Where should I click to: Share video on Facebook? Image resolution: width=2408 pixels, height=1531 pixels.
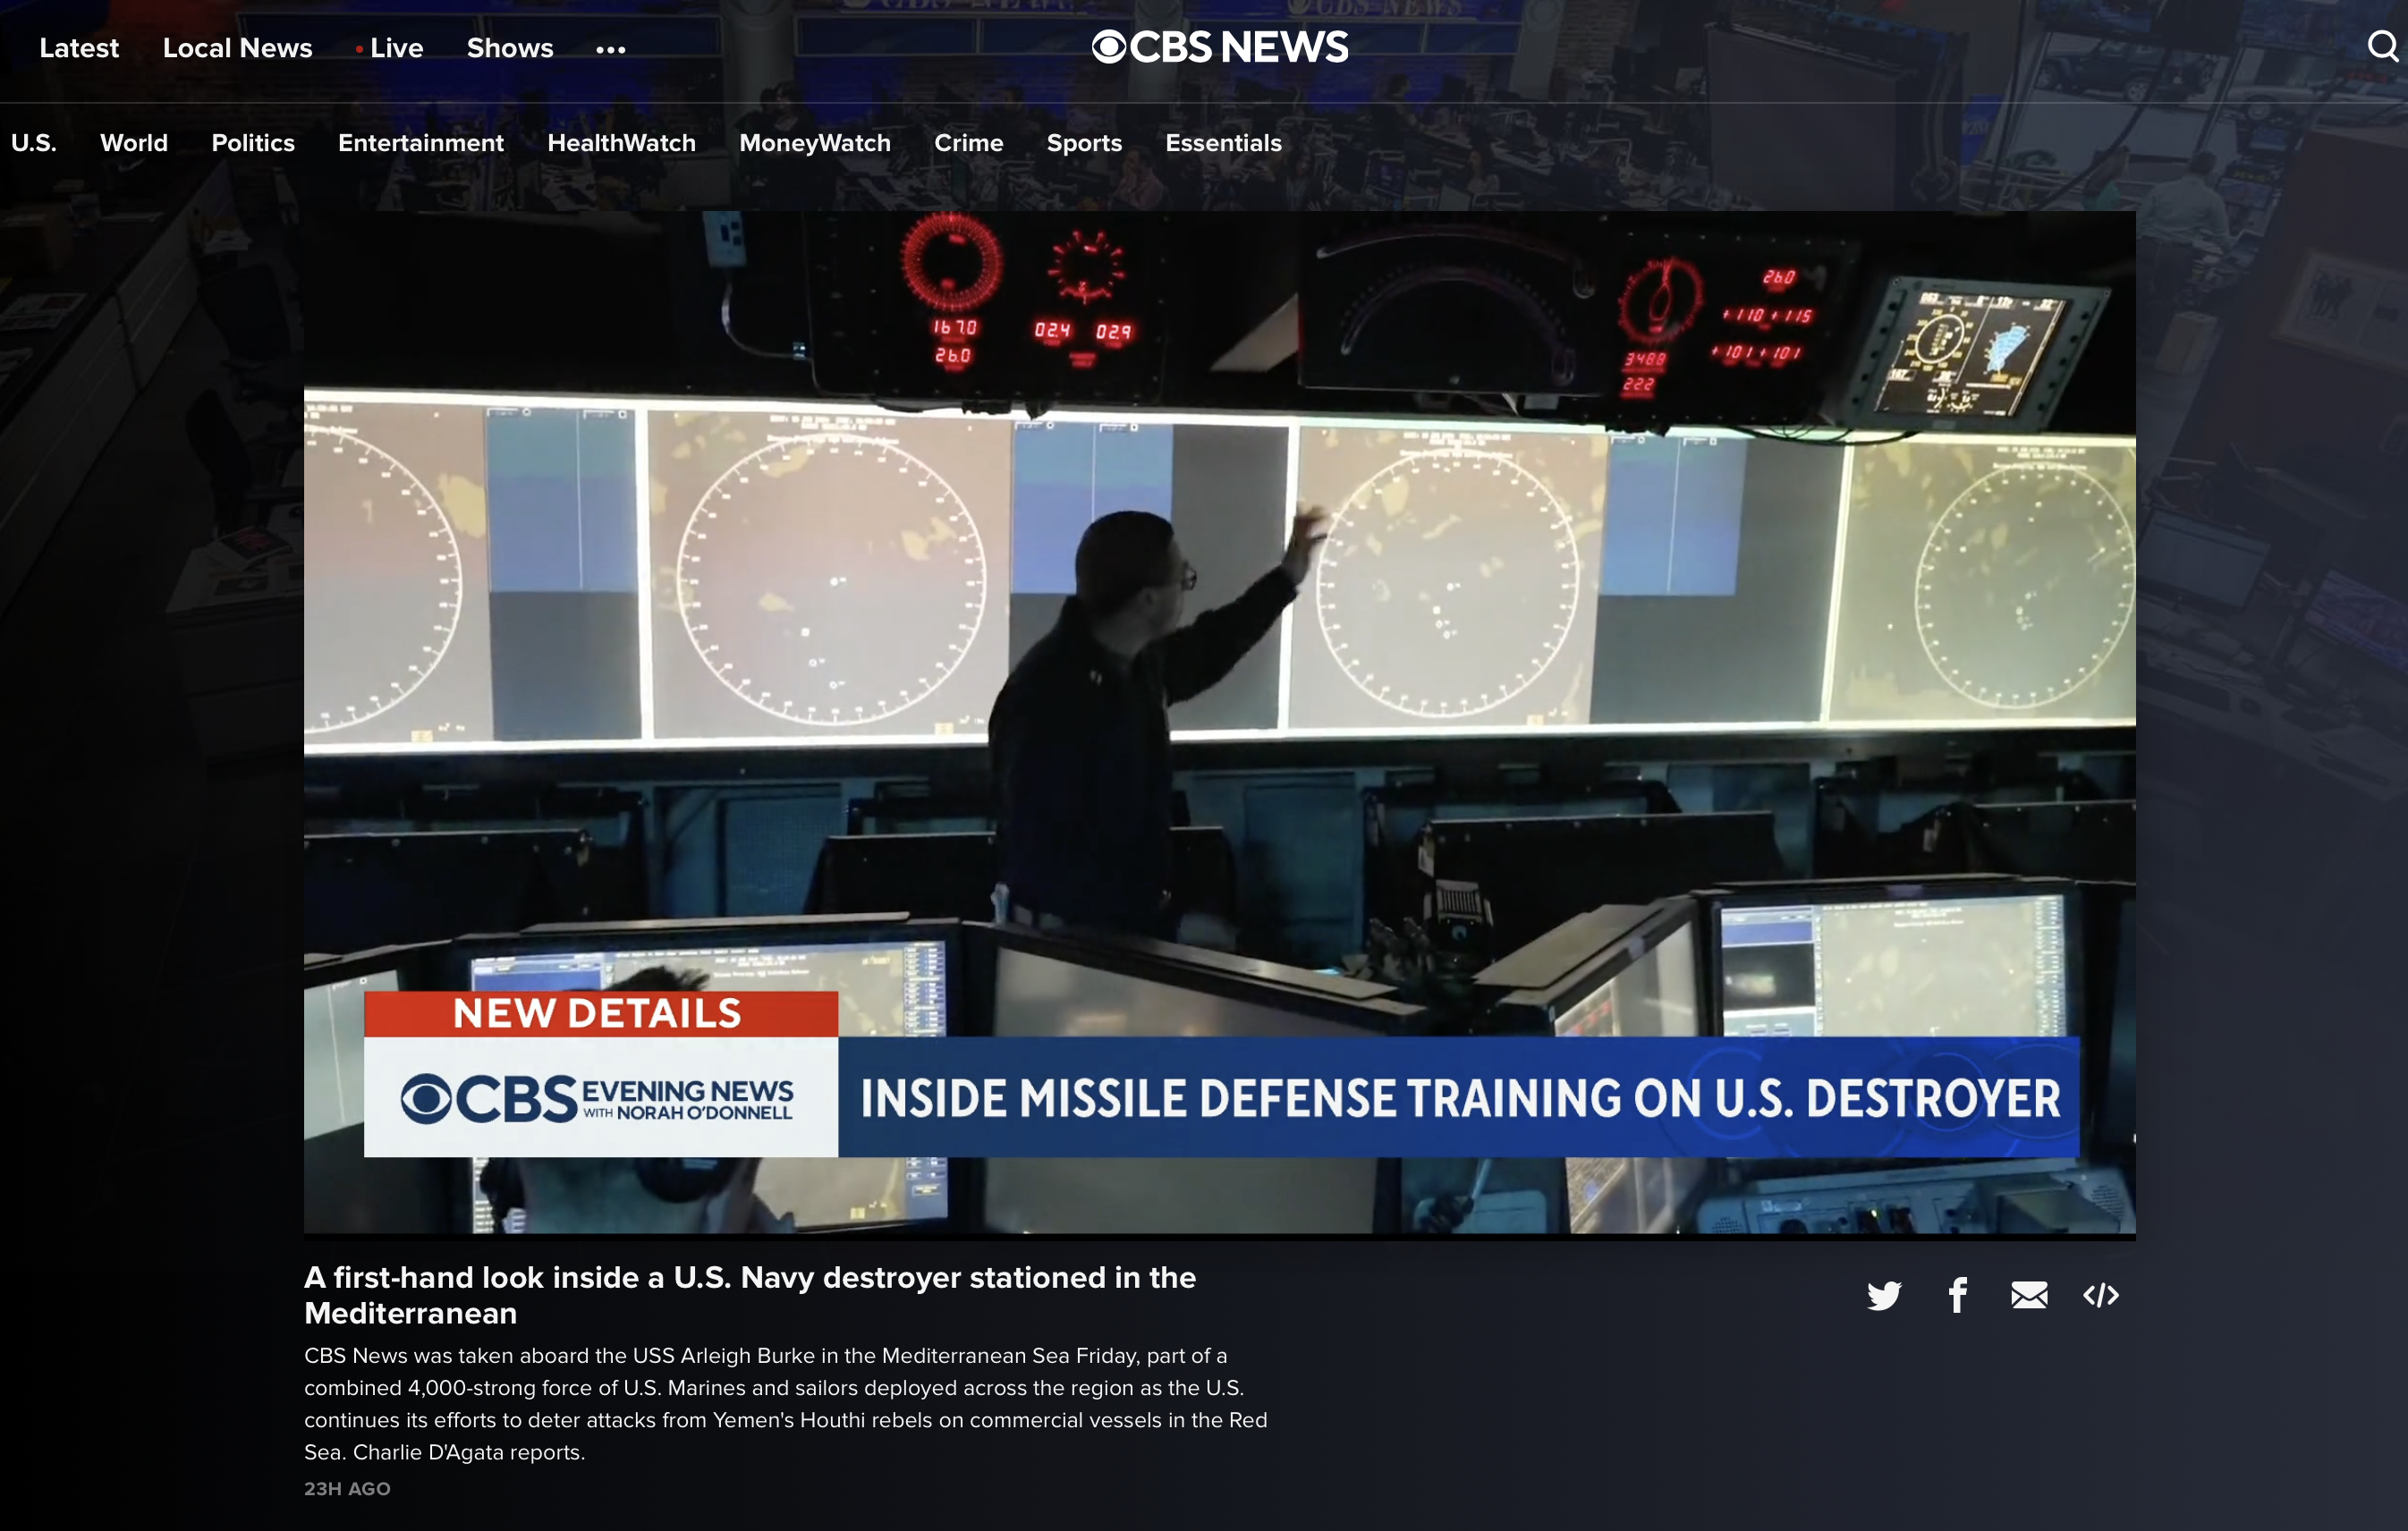(x=1957, y=1295)
